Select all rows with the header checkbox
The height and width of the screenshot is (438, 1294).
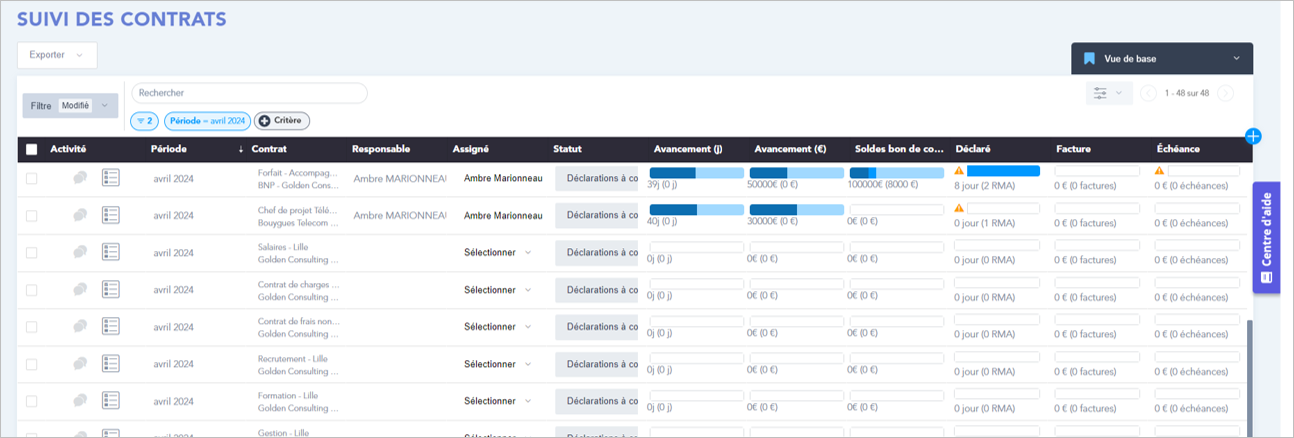coord(32,149)
